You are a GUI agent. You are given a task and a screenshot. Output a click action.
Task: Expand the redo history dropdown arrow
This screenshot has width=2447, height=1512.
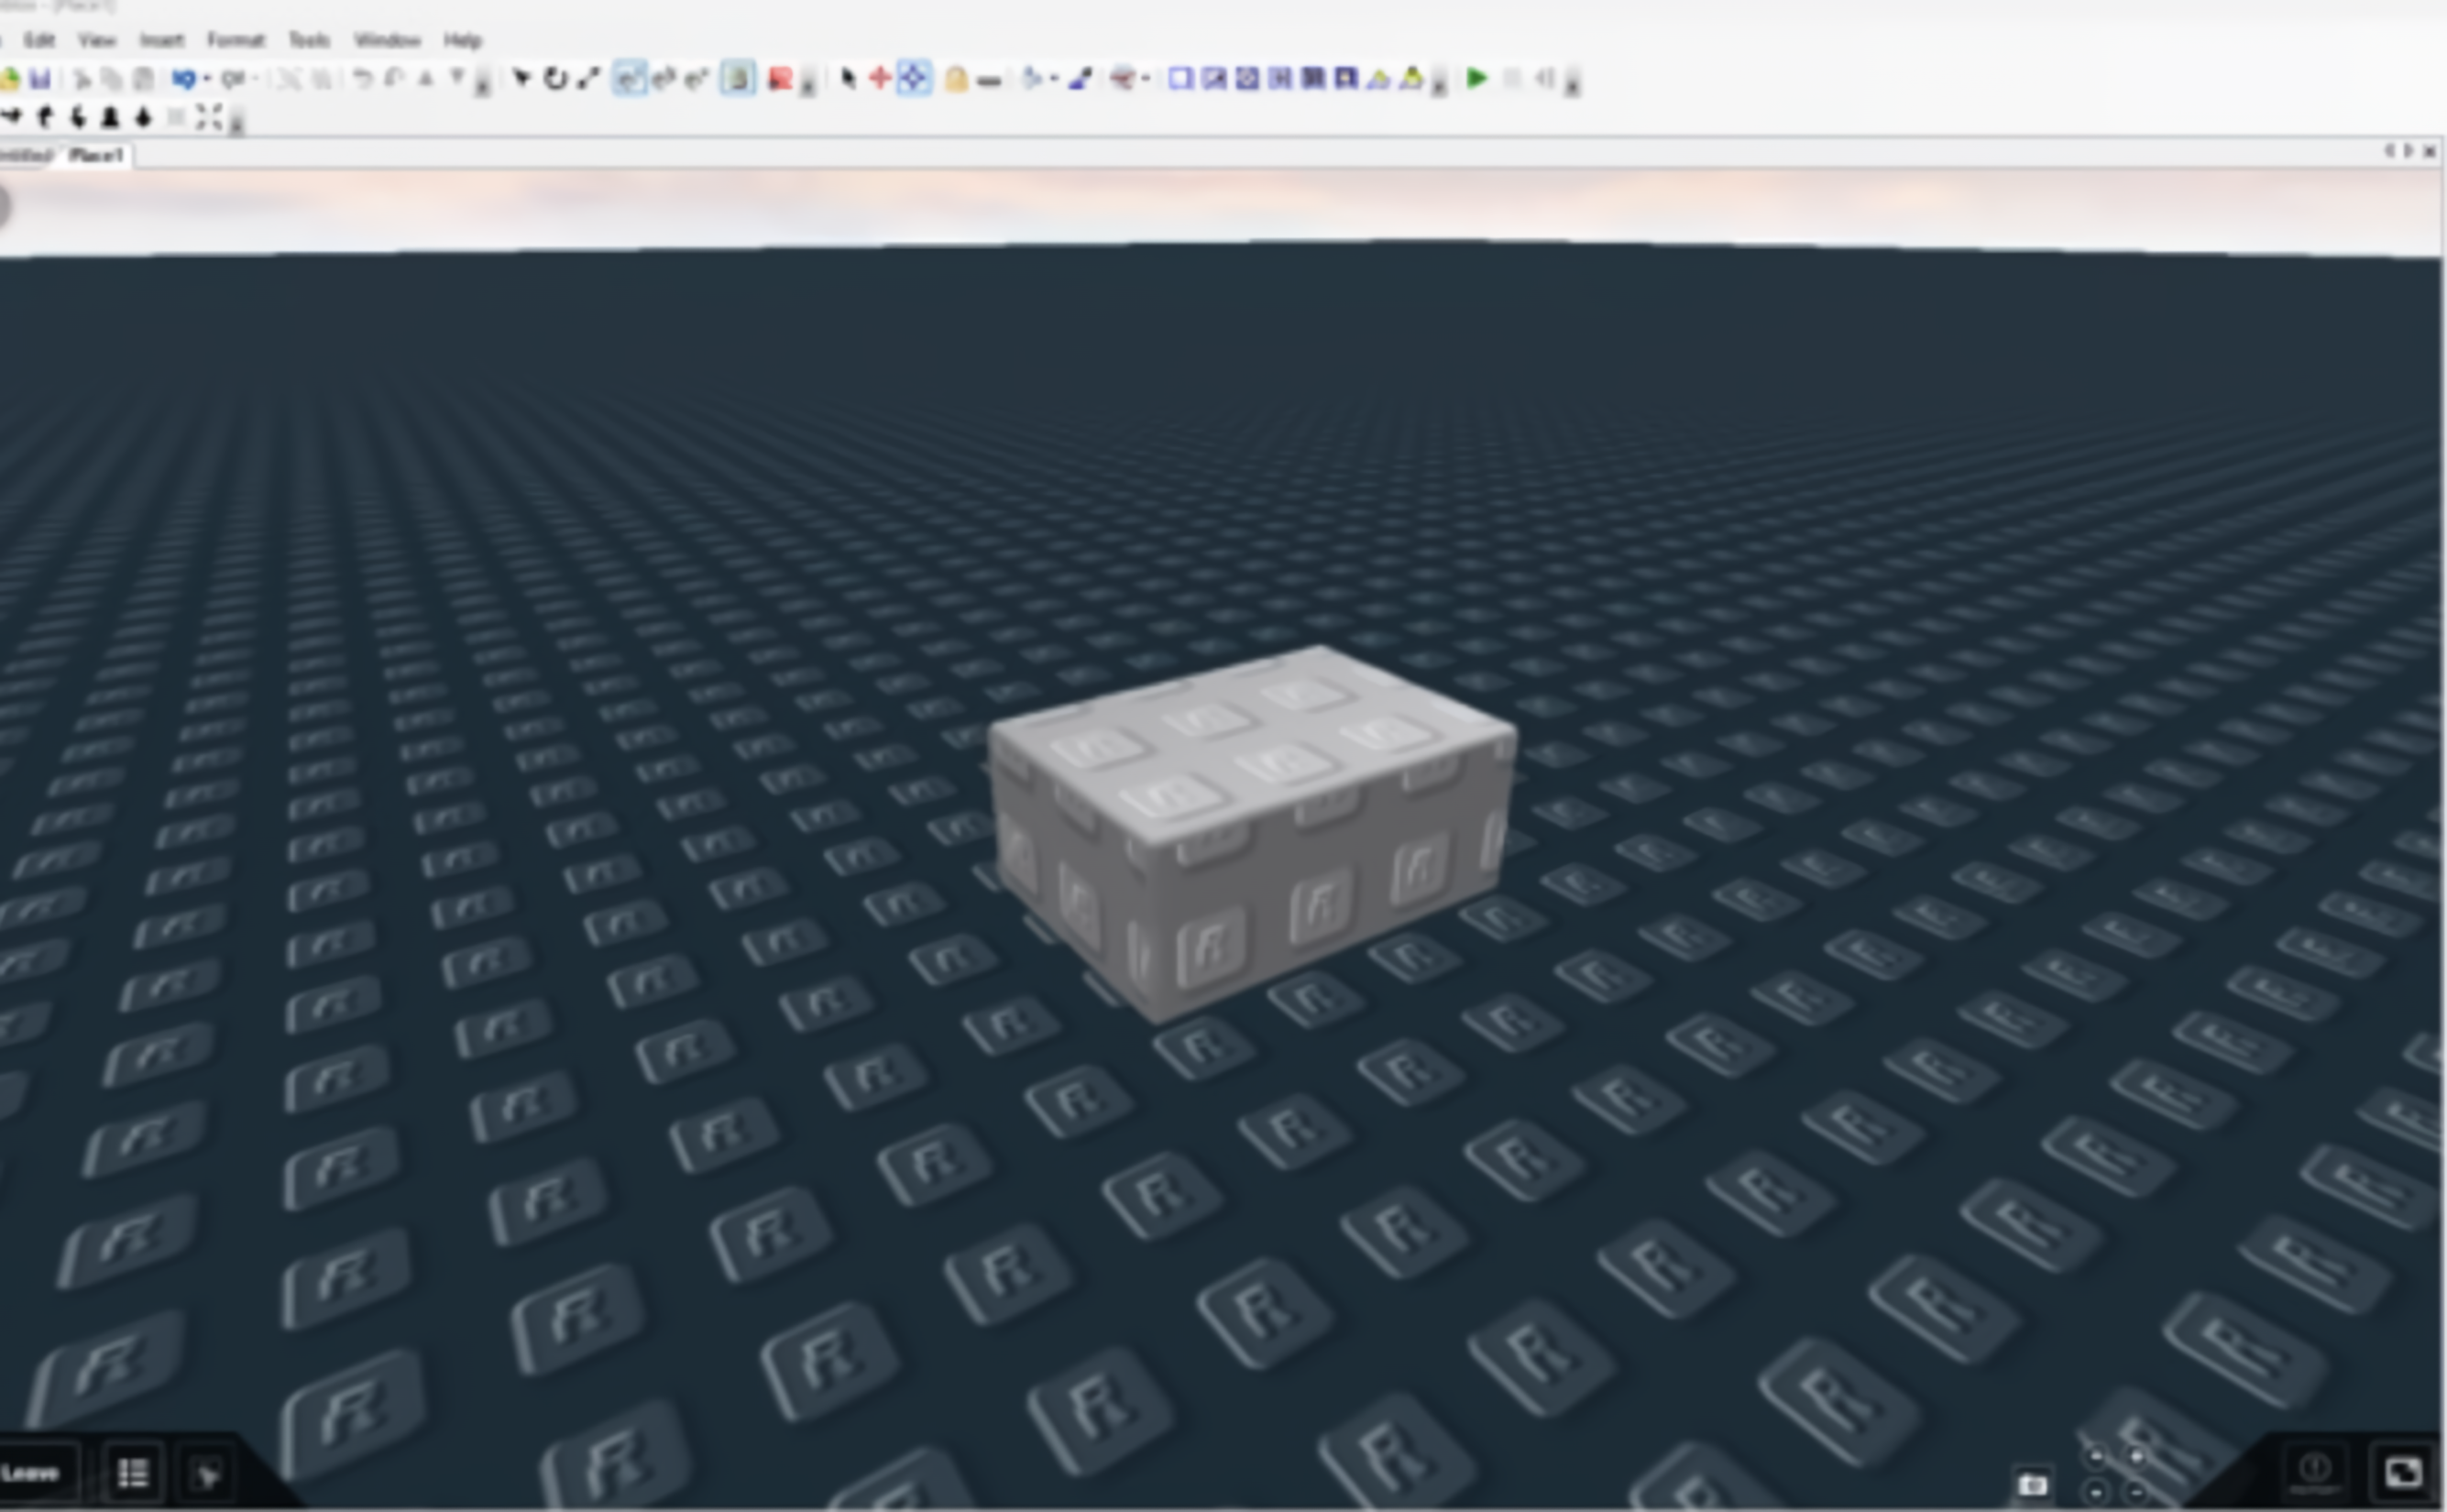point(256,78)
